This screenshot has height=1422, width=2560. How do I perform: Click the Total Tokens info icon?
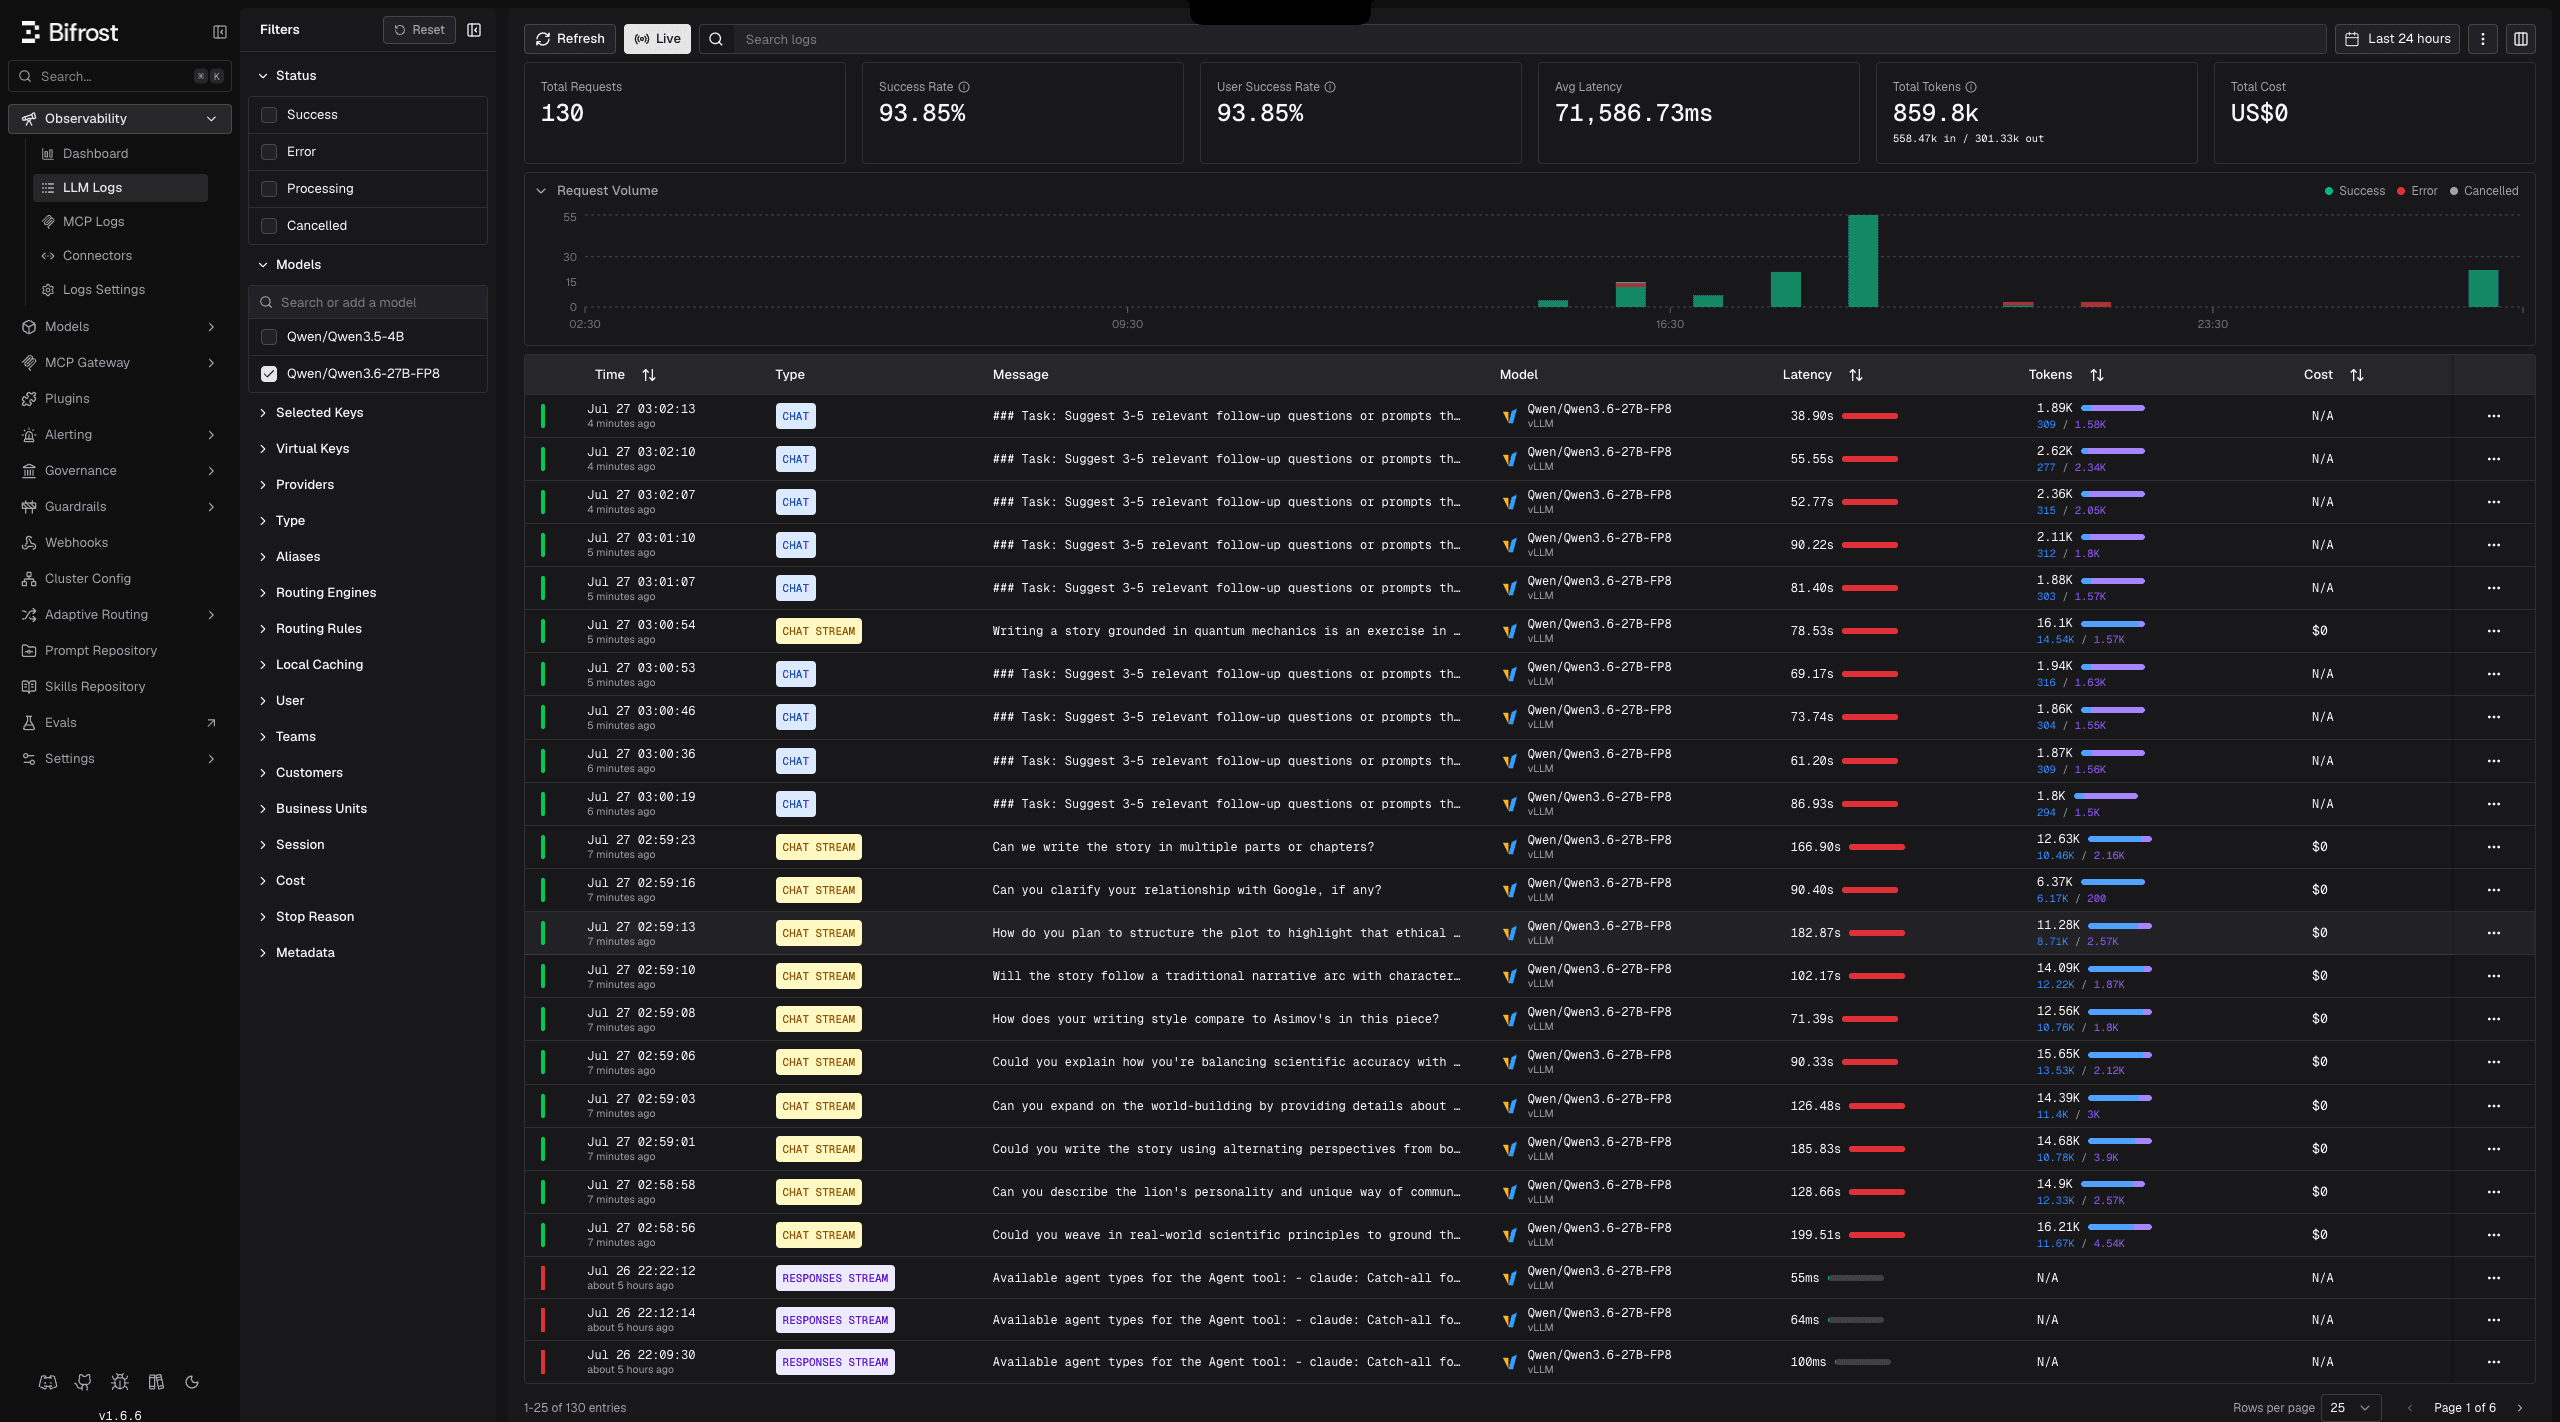pos(1971,87)
